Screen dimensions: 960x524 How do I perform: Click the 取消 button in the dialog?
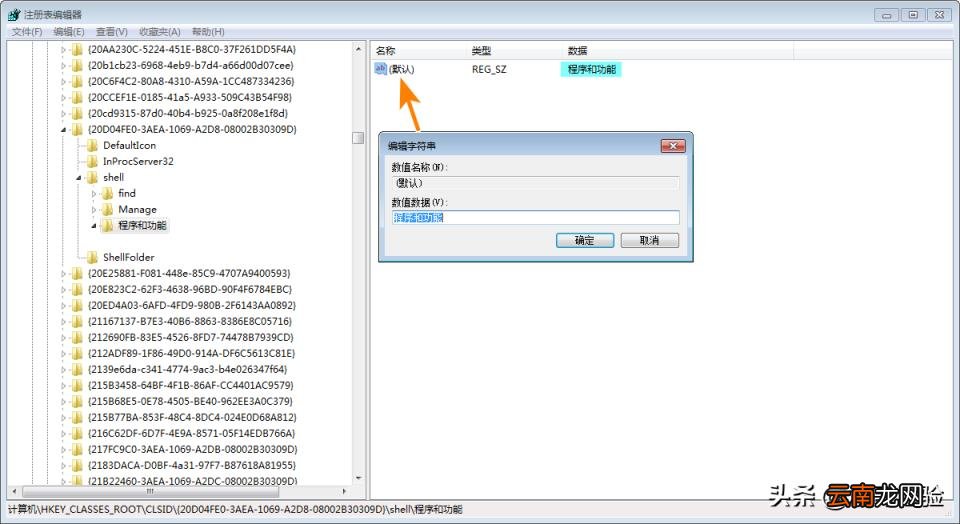[650, 241]
